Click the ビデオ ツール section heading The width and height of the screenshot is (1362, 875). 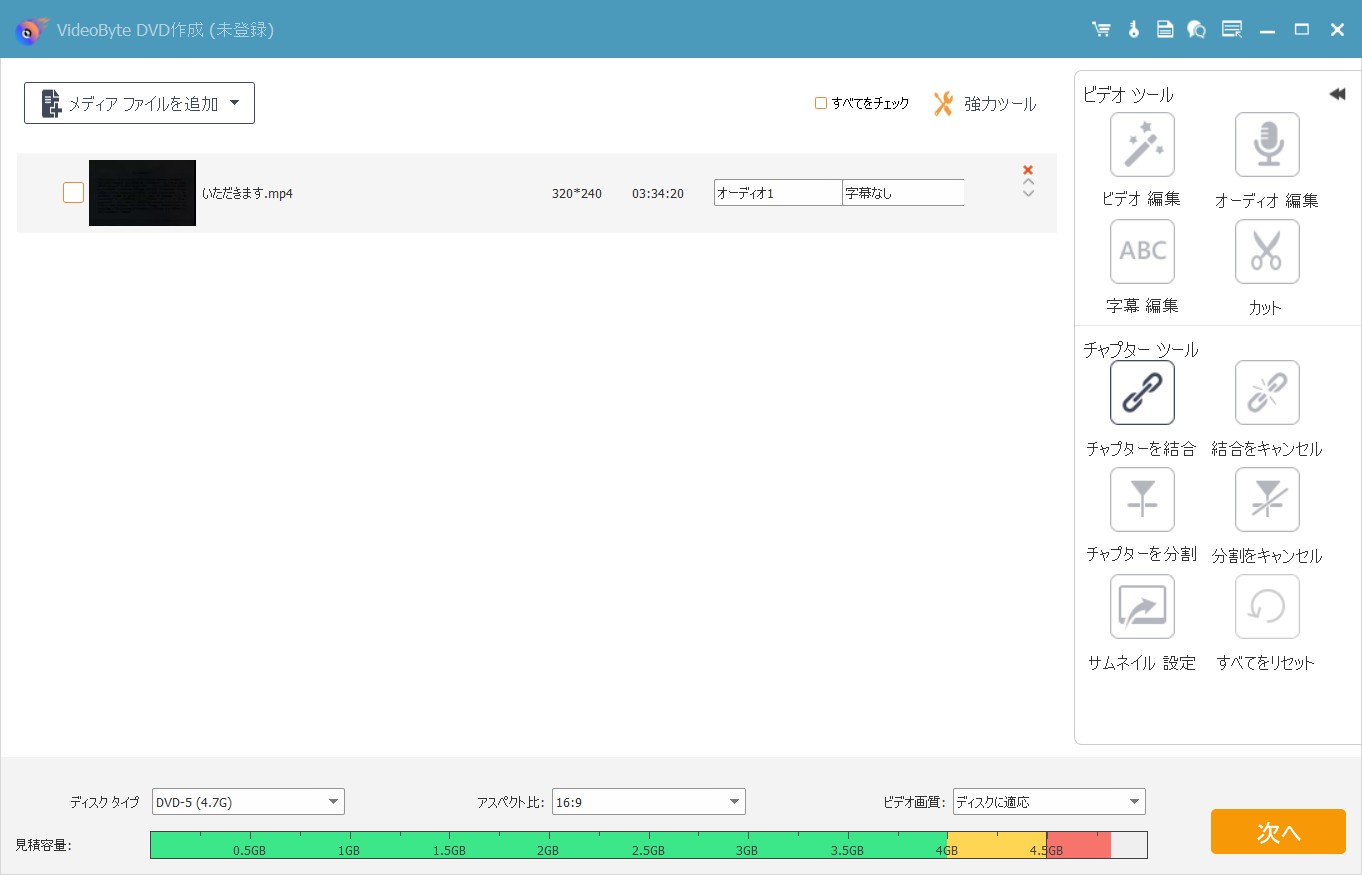[x=1128, y=95]
